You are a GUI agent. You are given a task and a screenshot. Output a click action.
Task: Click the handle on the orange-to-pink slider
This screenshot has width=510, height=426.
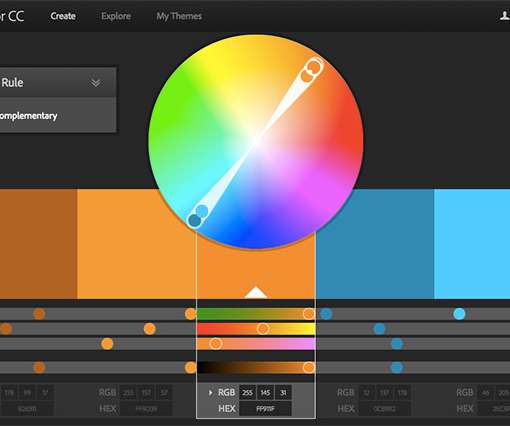point(216,344)
